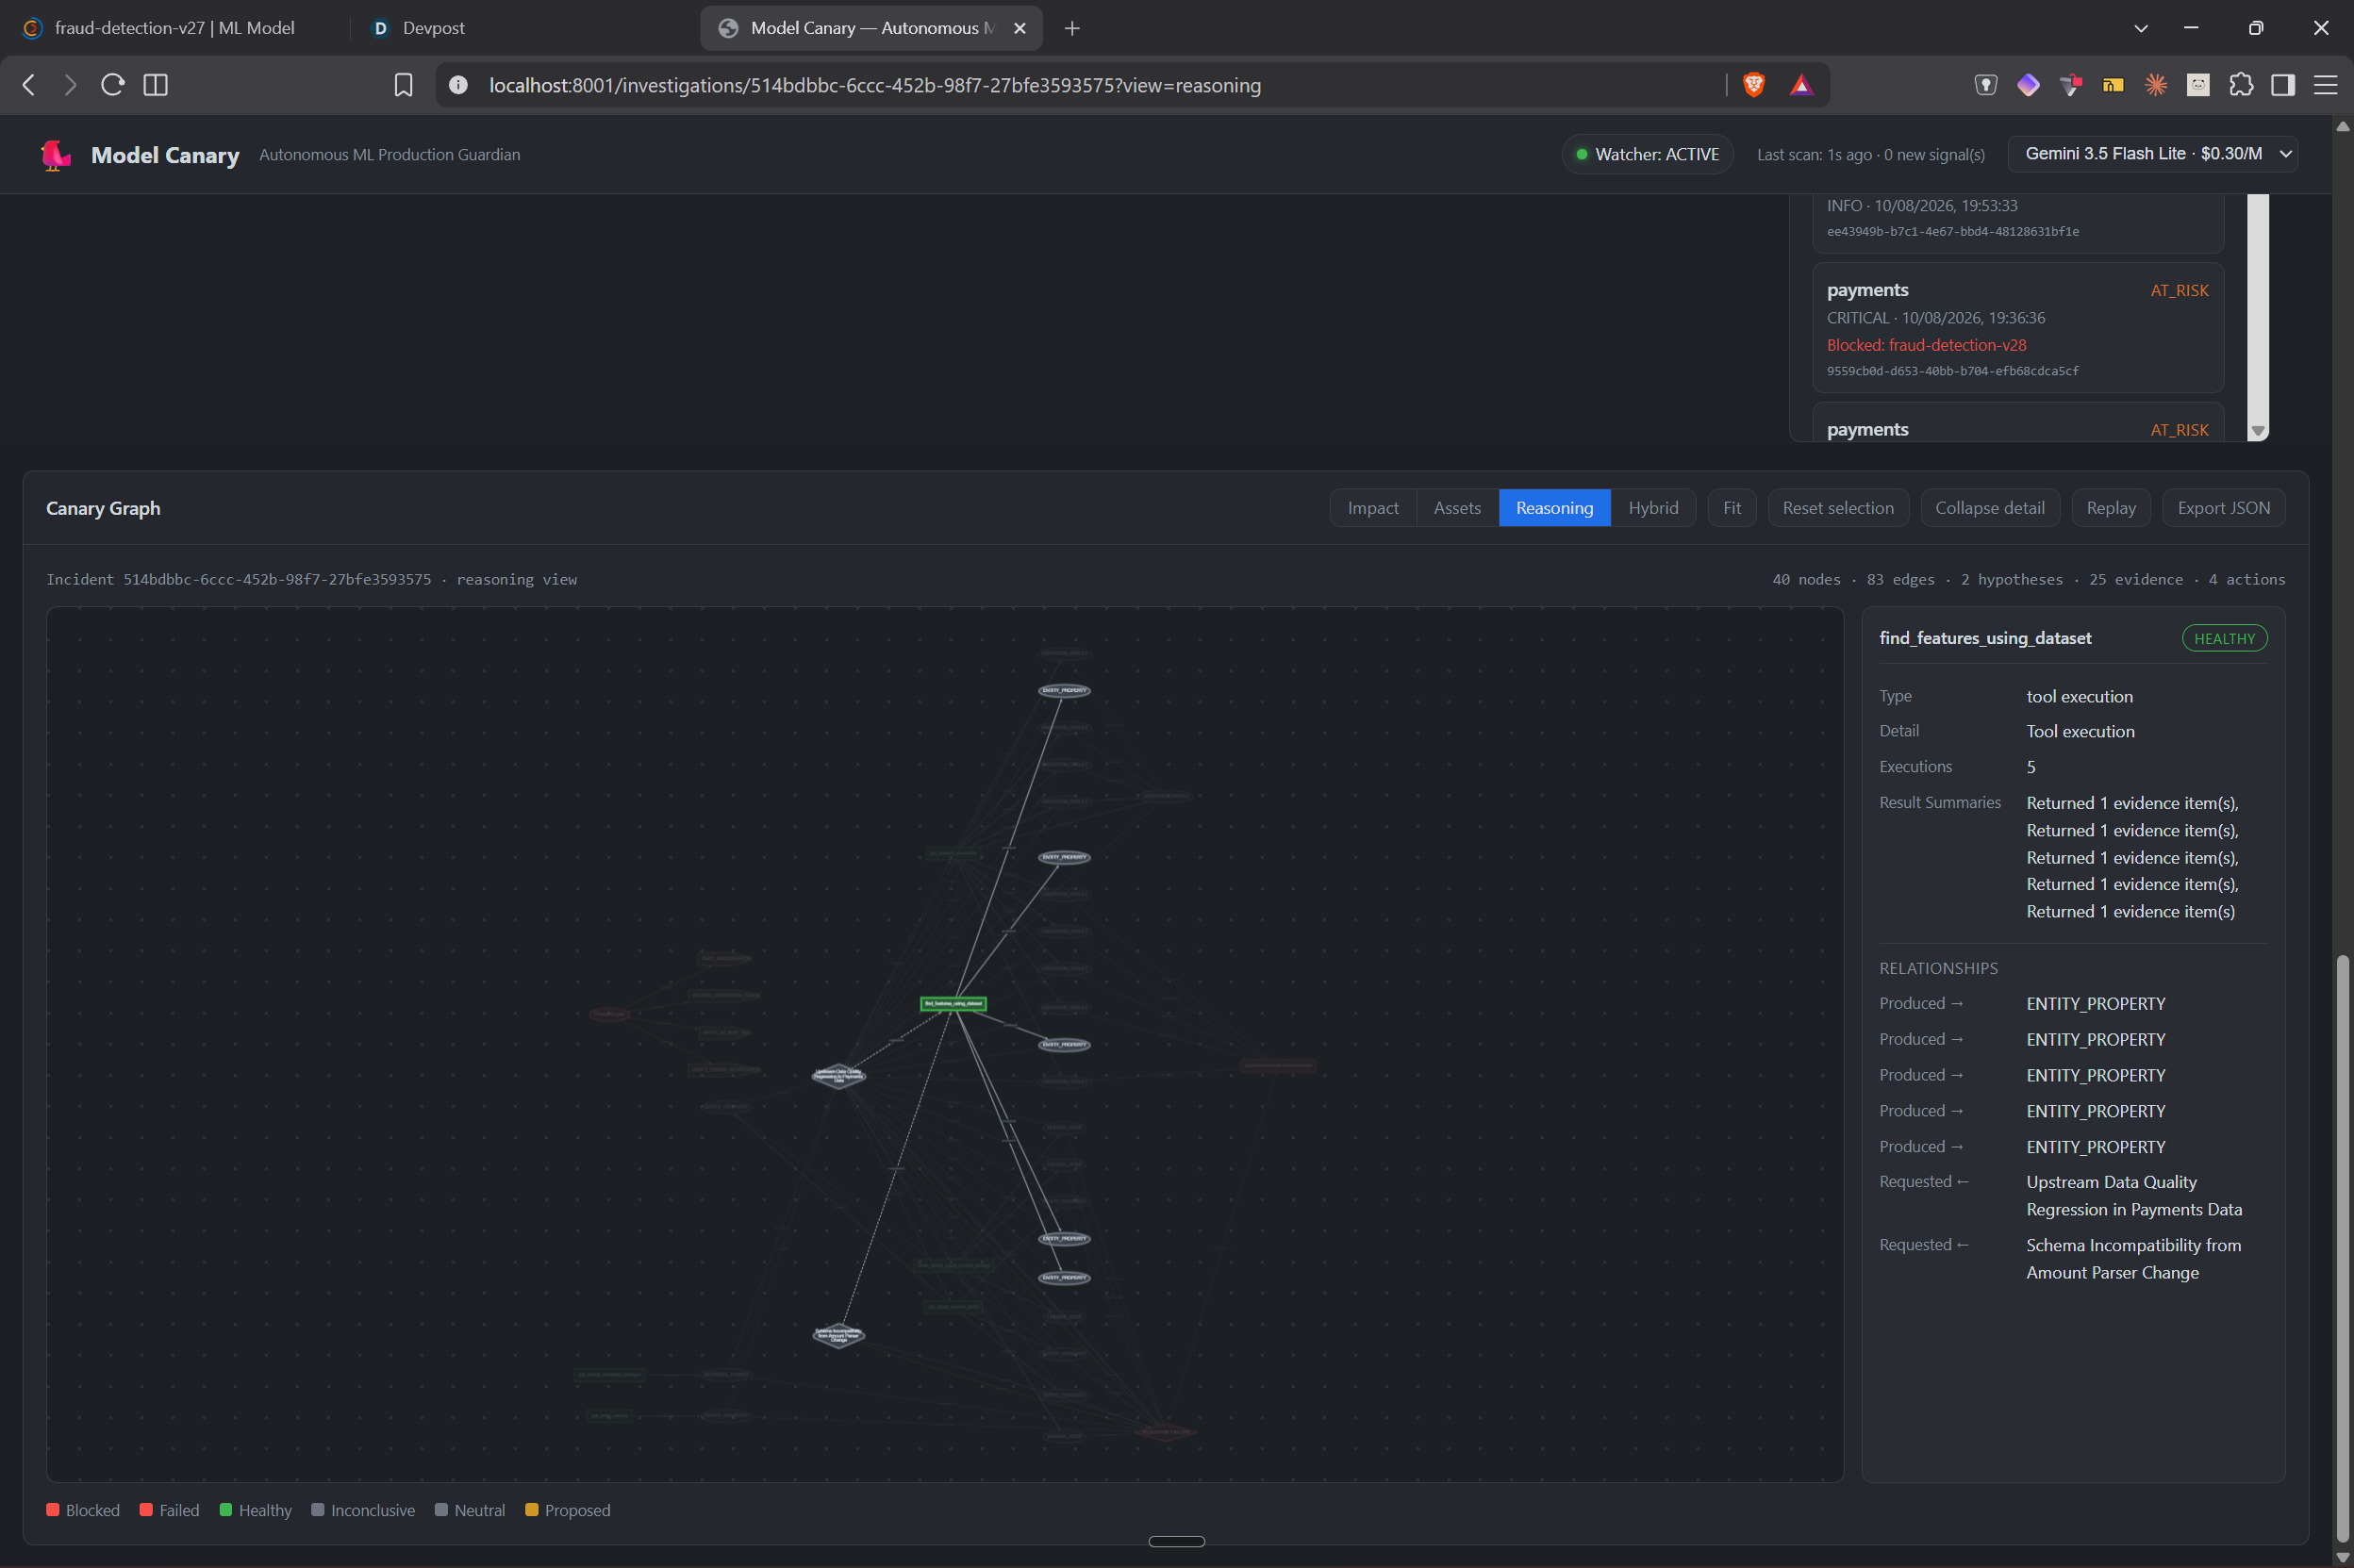Toggle Watcher ACTIVE status pill
The height and width of the screenshot is (1568, 2354).
click(x=1647, y=154)
